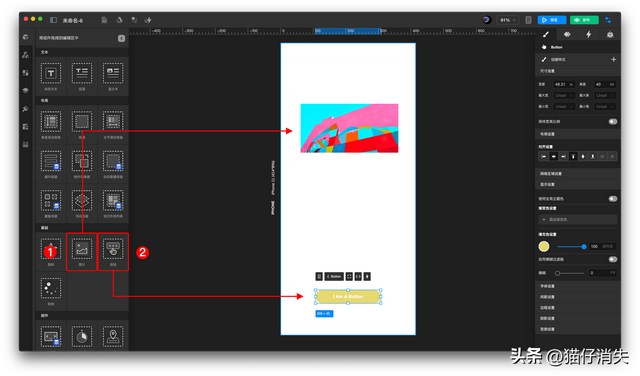Open the max width Unset dropdown
Screen dimensions: 640x376
click(564, 95)
